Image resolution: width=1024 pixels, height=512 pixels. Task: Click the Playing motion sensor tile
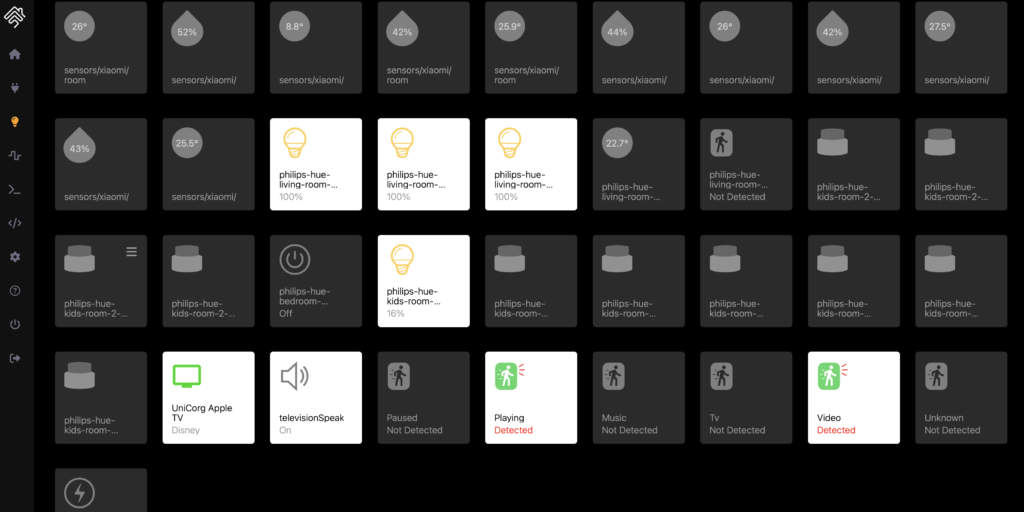coord(530,398)
